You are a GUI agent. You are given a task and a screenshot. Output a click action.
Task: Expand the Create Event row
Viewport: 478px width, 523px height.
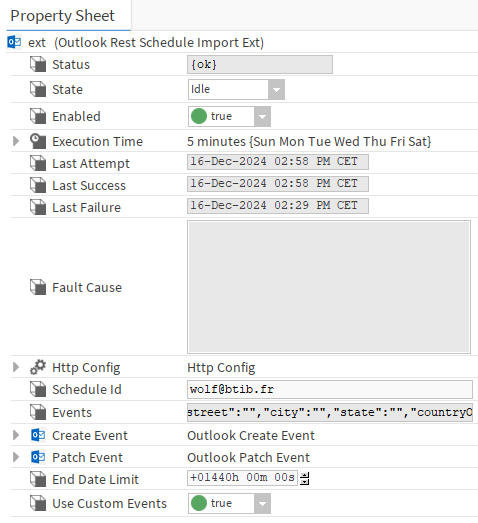click(16, 435)
